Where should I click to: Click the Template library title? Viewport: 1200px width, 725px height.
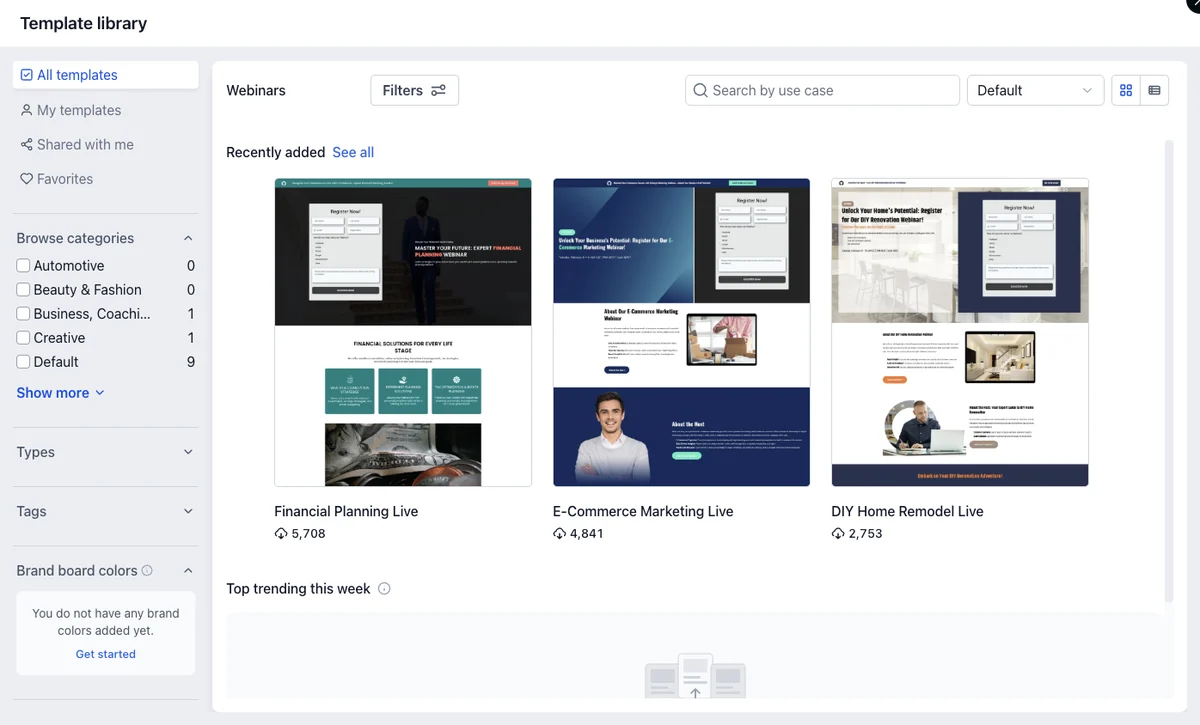pyautogui.click(x=84, y=23)
